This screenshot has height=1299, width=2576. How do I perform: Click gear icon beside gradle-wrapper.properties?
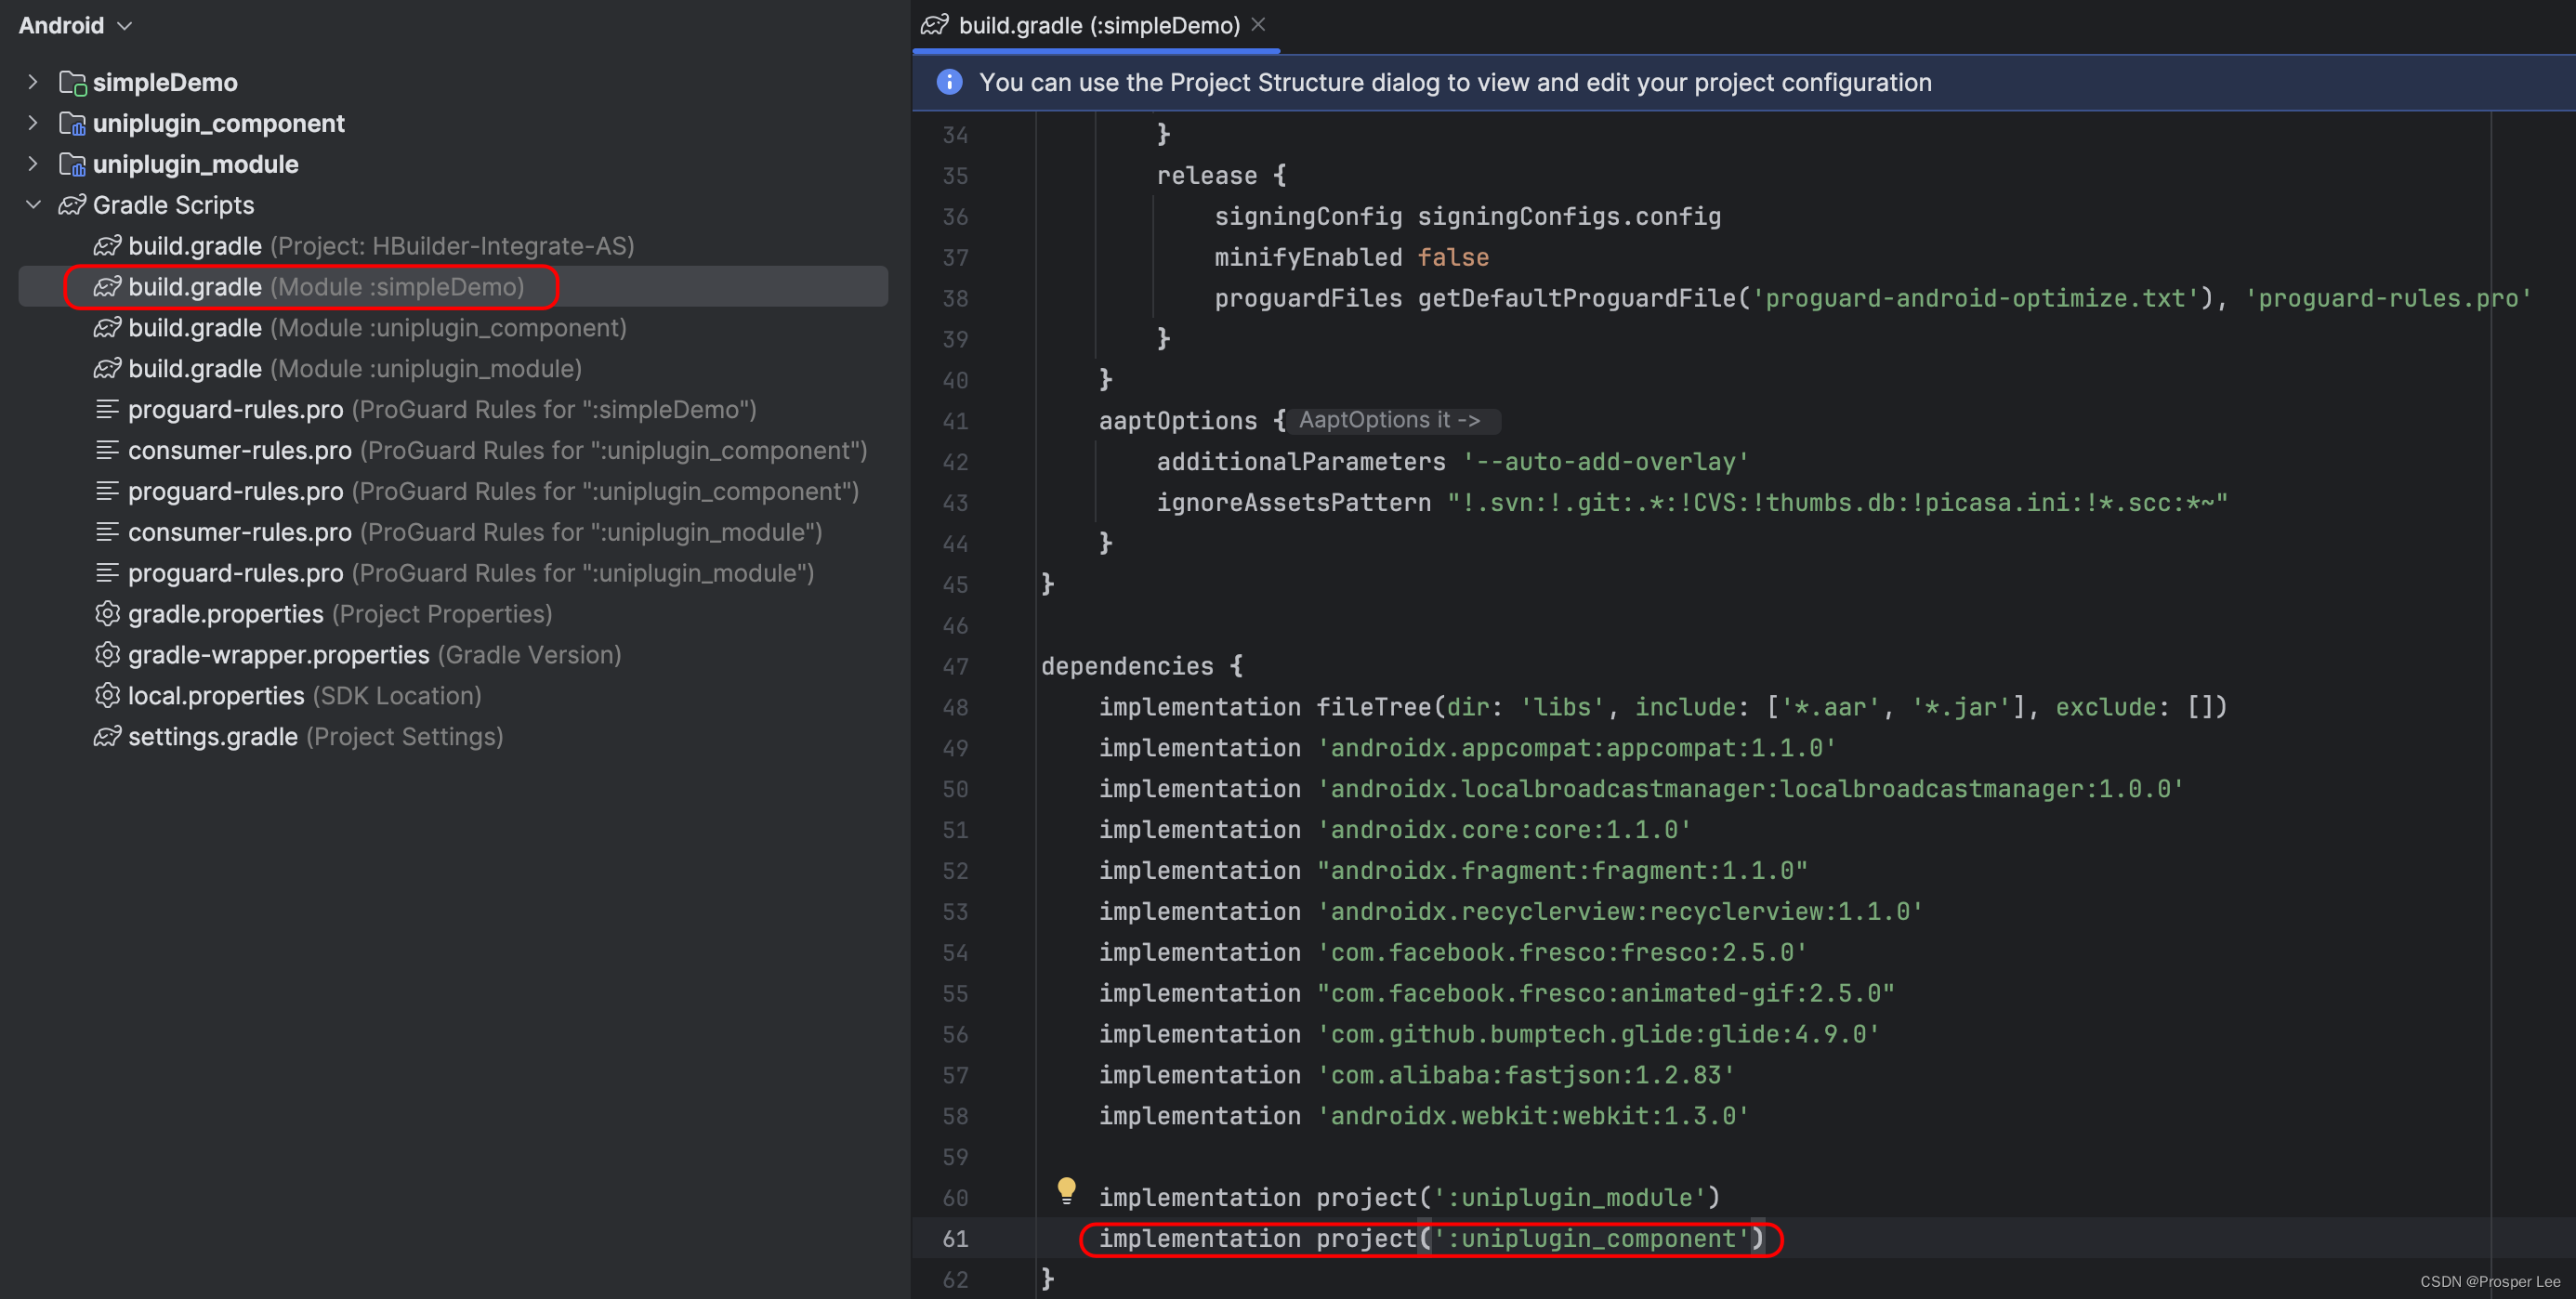point(107,655)
